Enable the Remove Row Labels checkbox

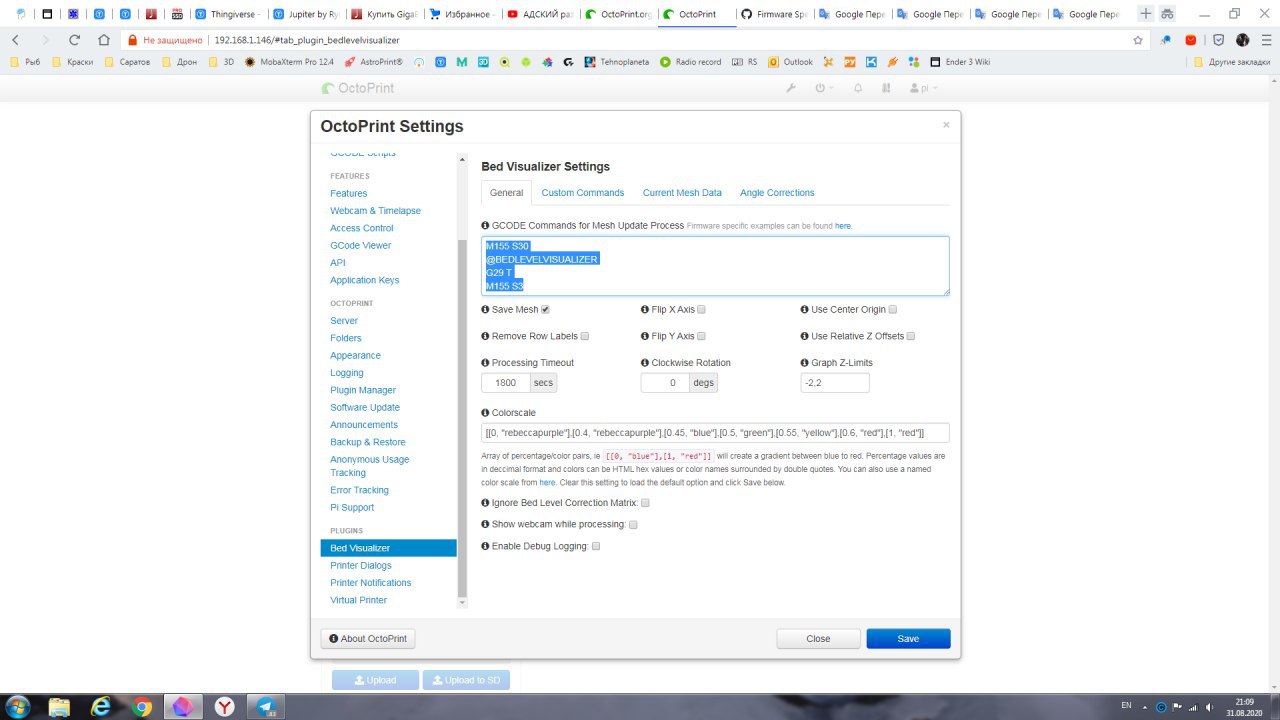(585, 337)
